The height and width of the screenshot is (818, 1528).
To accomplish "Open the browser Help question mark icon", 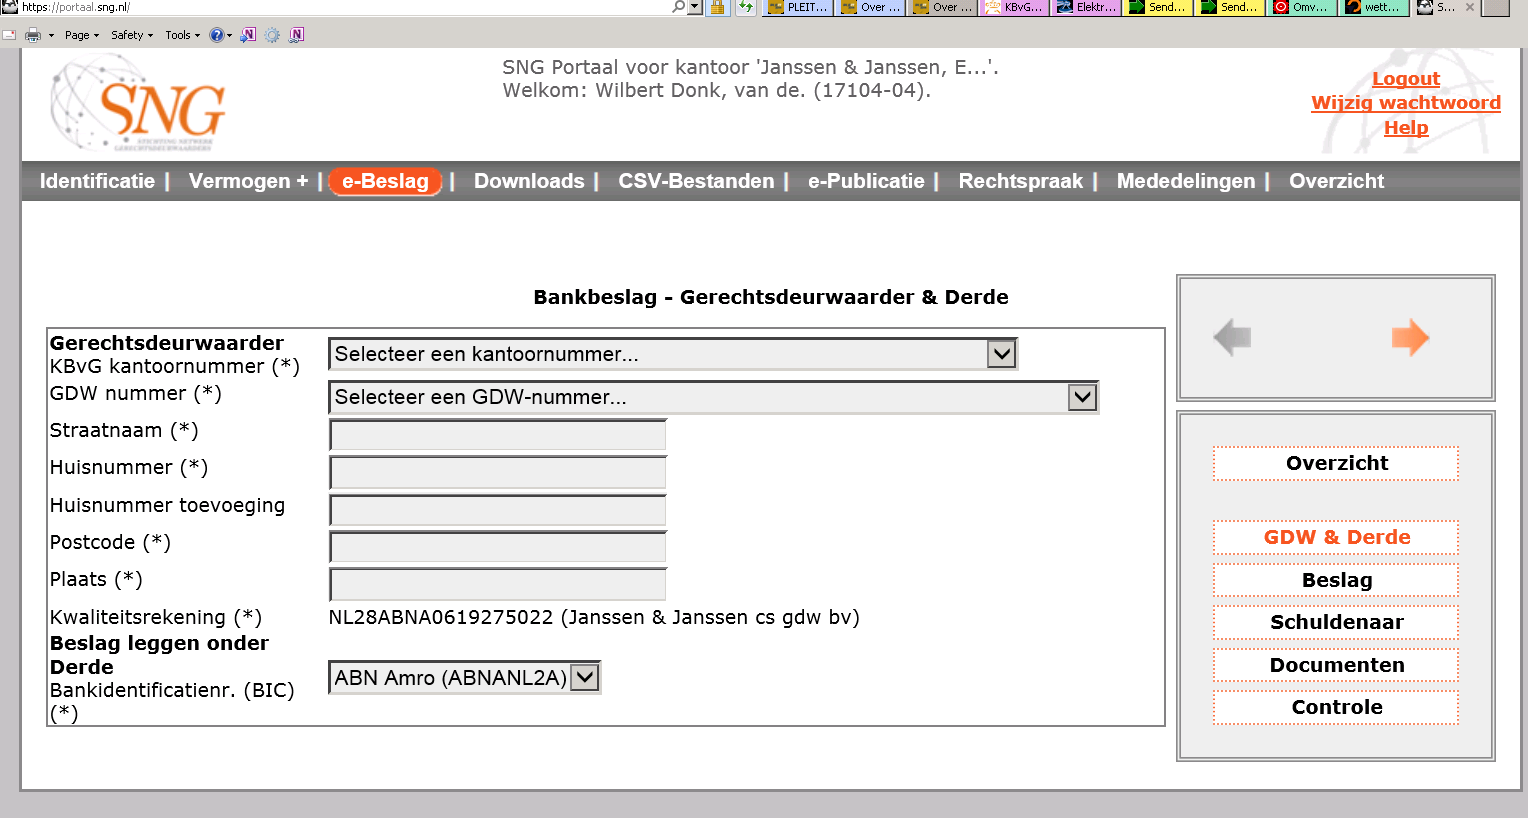I will tap(216, 35).
